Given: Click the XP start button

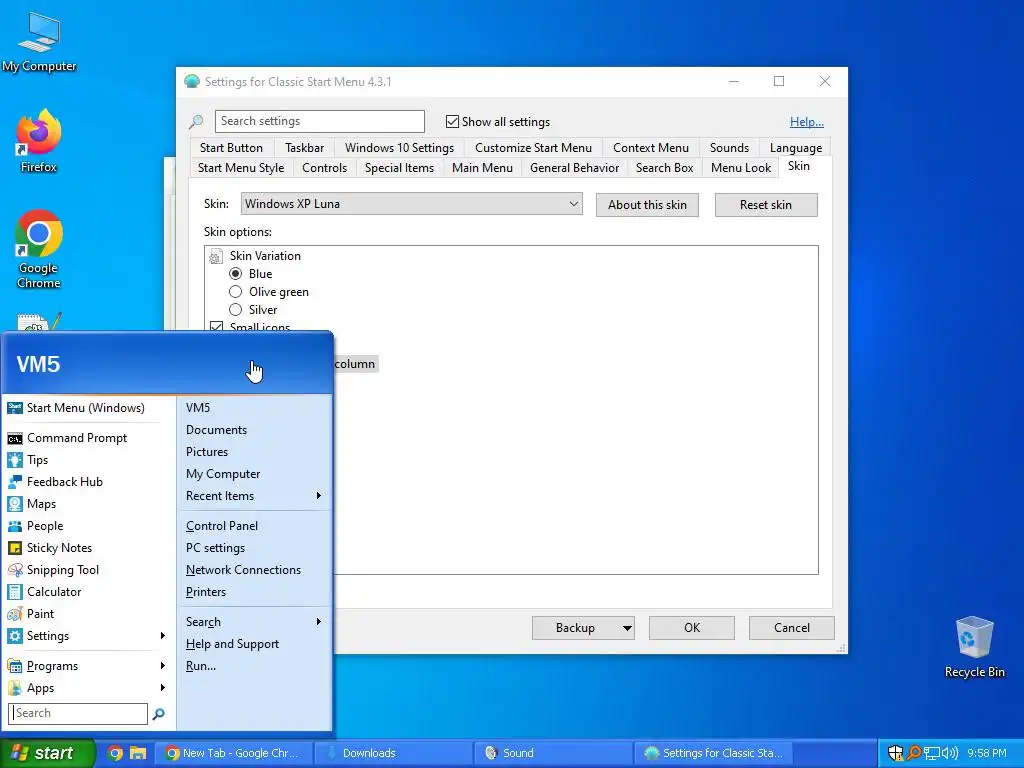Looking at the screenshot, I should coord(48,753).
